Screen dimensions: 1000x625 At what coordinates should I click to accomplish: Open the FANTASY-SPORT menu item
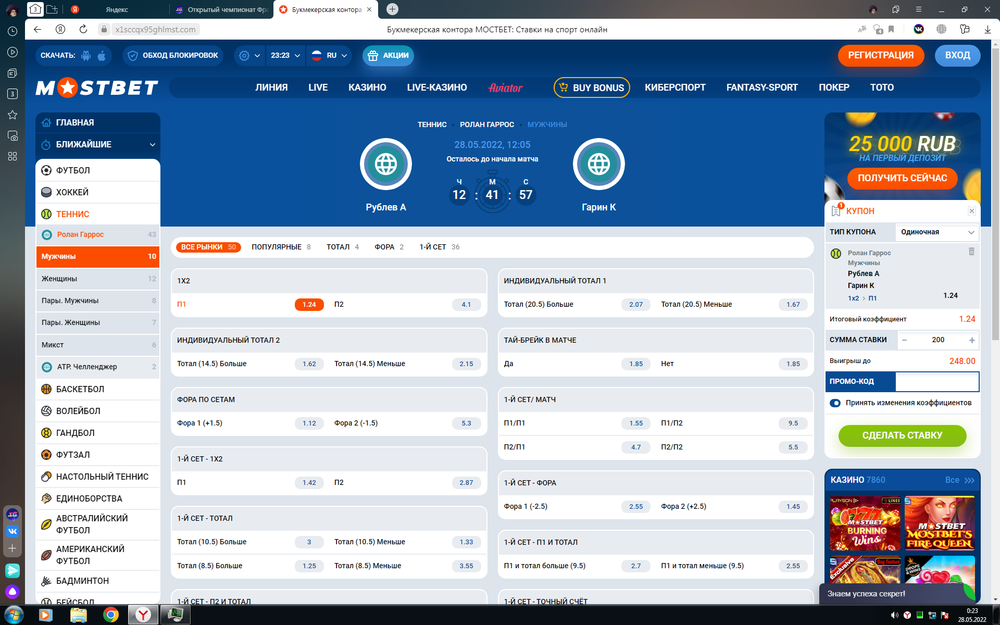point(761,87)
